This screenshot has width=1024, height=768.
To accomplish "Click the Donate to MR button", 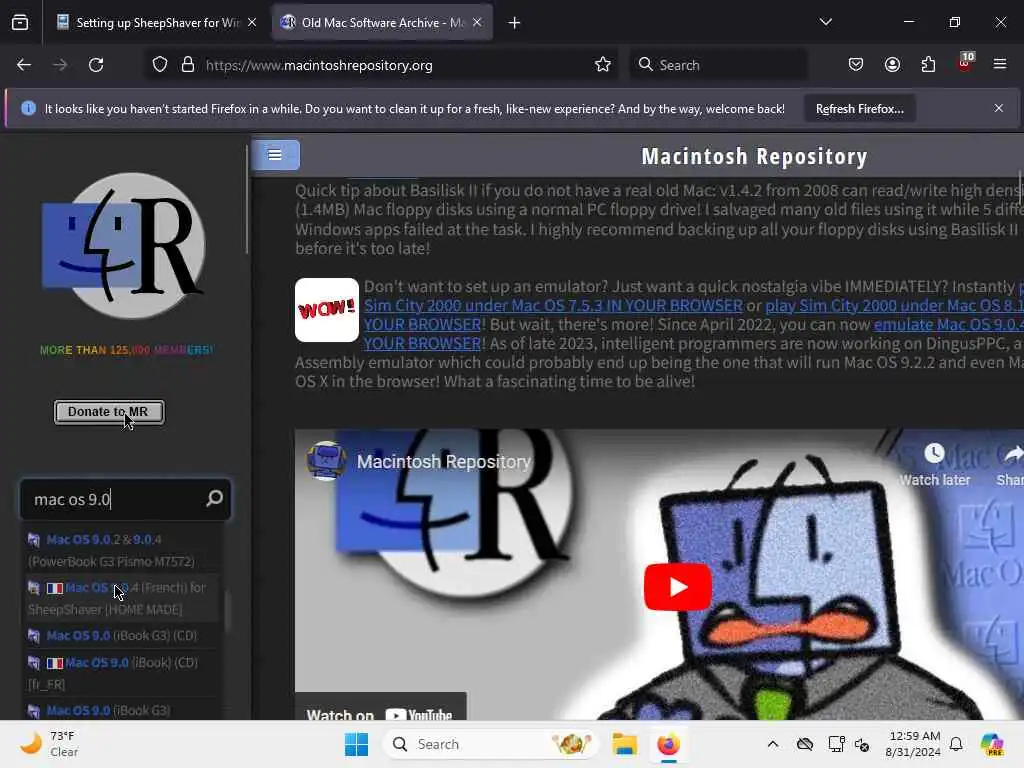I will tap(109, 412).
